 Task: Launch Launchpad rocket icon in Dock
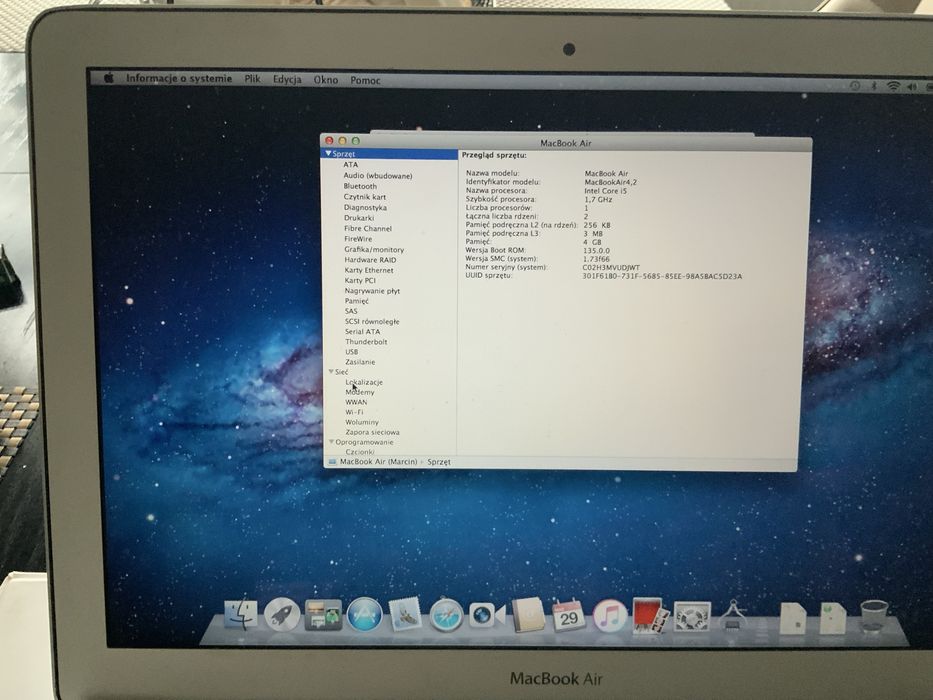tap(282, 614)
